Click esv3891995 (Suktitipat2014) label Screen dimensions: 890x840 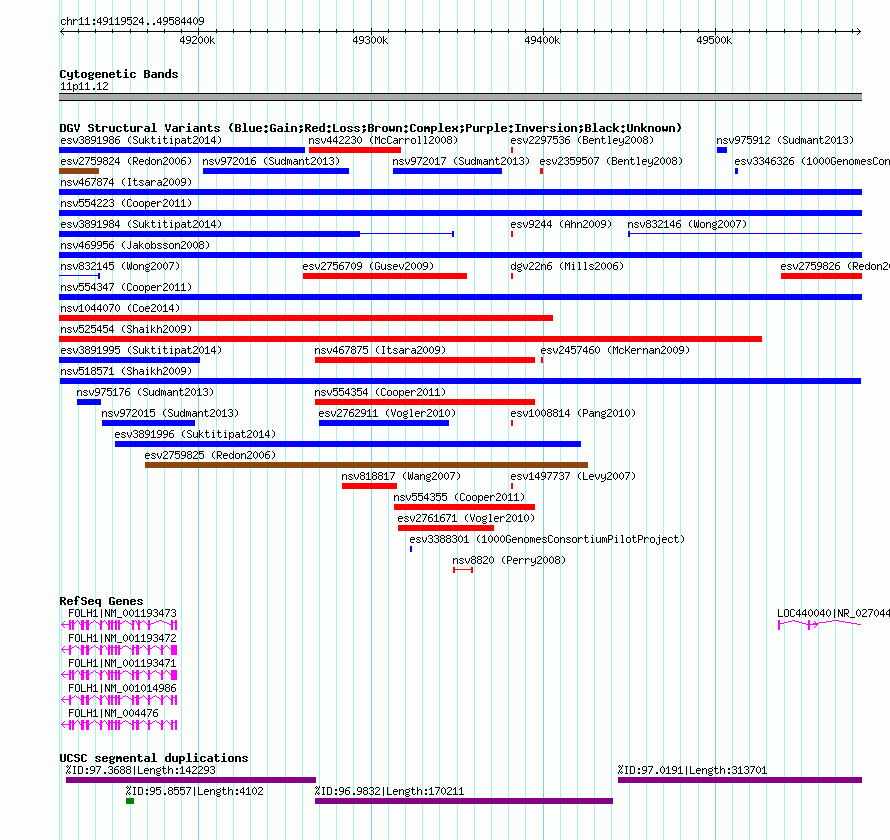click(x=141, y=350)
